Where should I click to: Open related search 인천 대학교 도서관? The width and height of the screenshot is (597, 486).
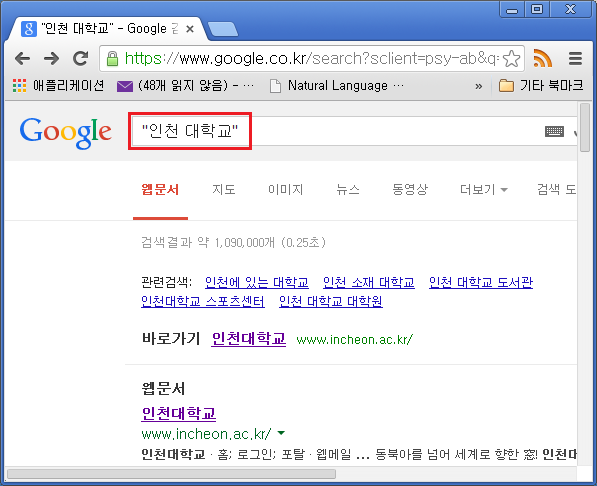click(481, 282)
